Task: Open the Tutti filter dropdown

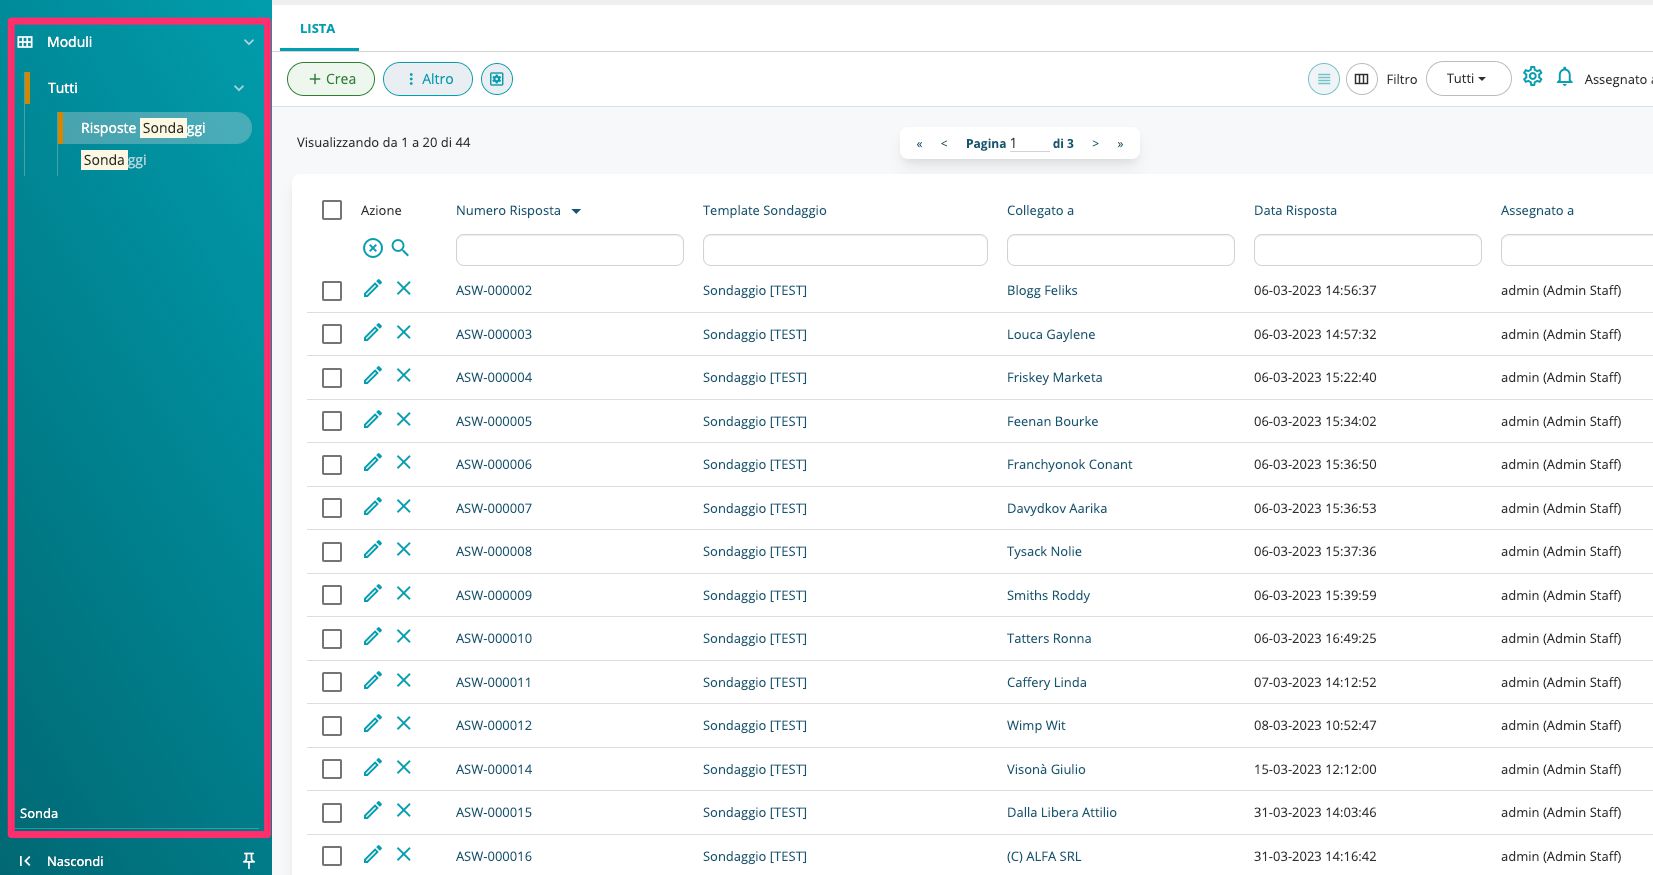Action: coord(1468,79)
